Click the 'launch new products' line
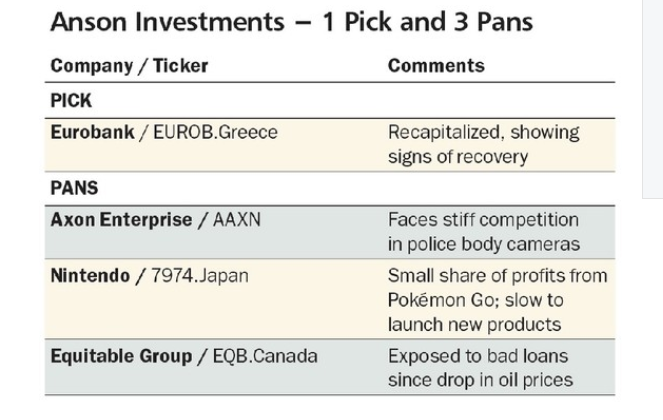The image size is (663, 420). [474, 325]
